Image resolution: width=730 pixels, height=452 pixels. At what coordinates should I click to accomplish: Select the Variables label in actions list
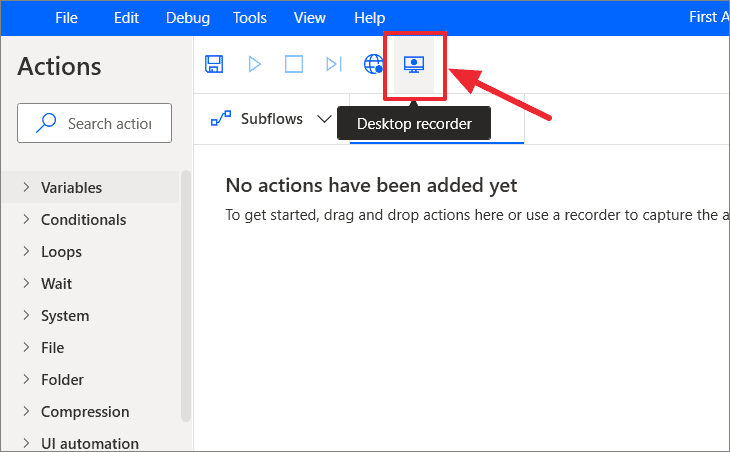71,188
